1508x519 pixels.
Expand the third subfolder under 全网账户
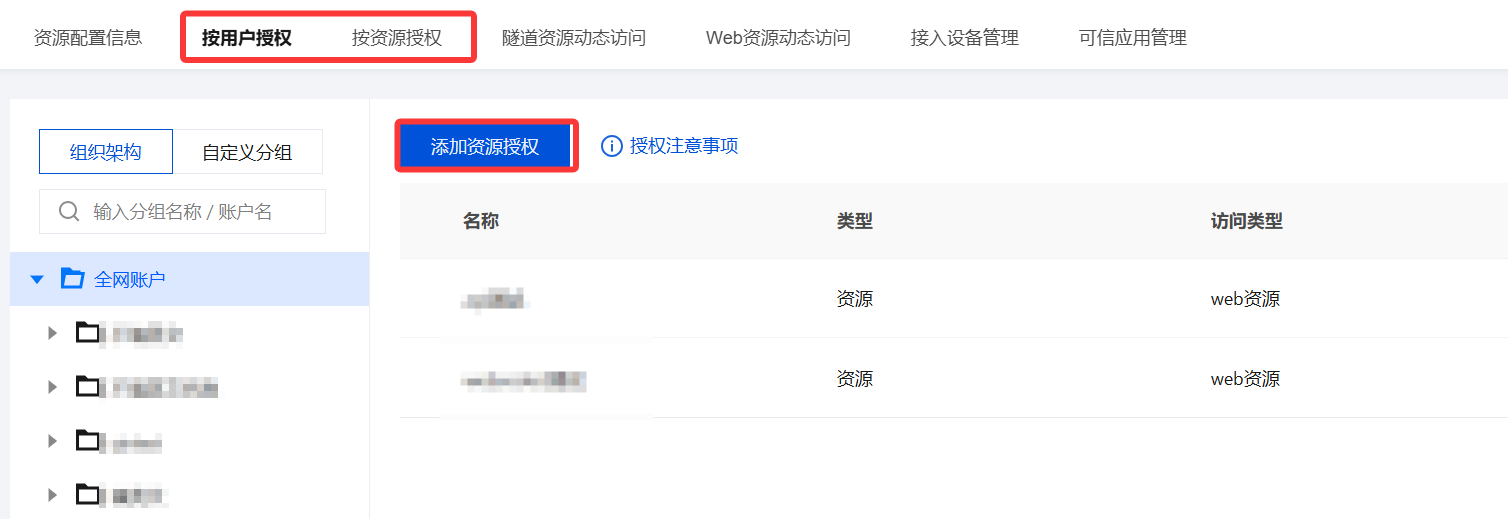(x=53, y=441)
